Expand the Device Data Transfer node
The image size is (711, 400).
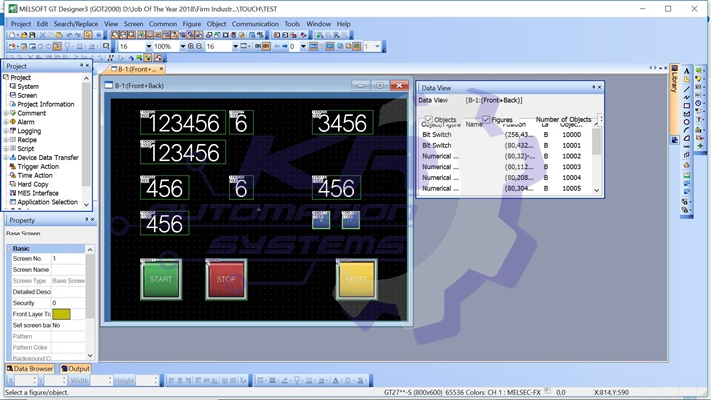pos(7,157)
